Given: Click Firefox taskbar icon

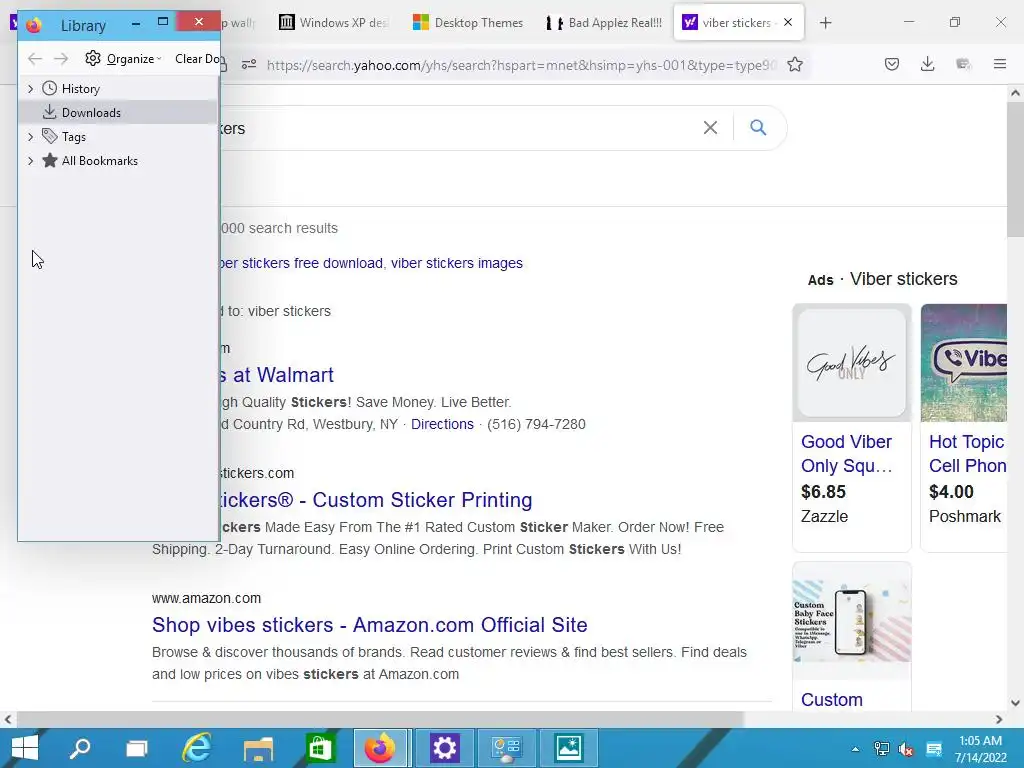Looking at the screenshot, I should (381, 748).
